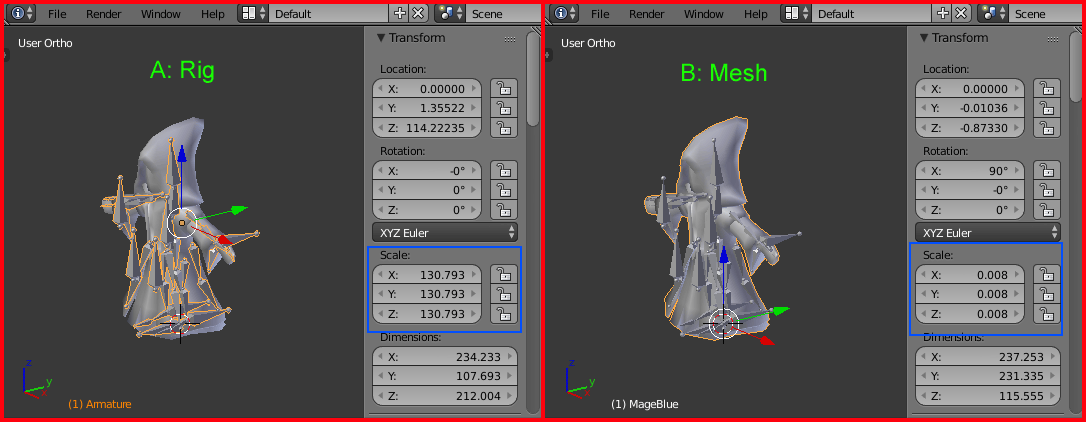Image resolution: width=1086 pixels, height=422 pixels.
Task: Toggle the Location Z lock in Mesh panel
Action: click(x=1047, y=128)
